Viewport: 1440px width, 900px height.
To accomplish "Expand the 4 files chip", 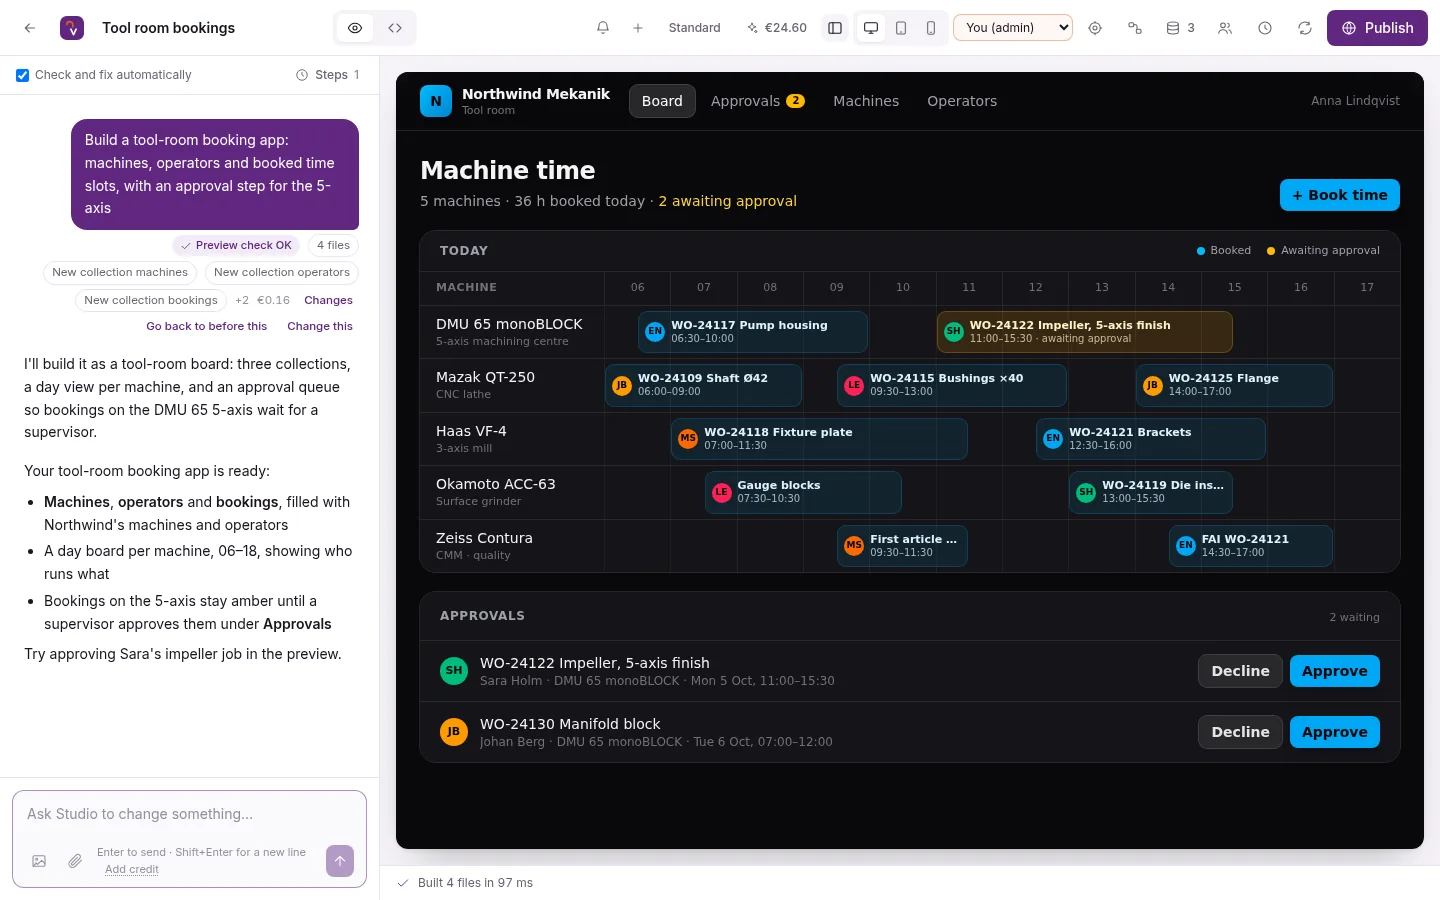I will pos(333,245).
